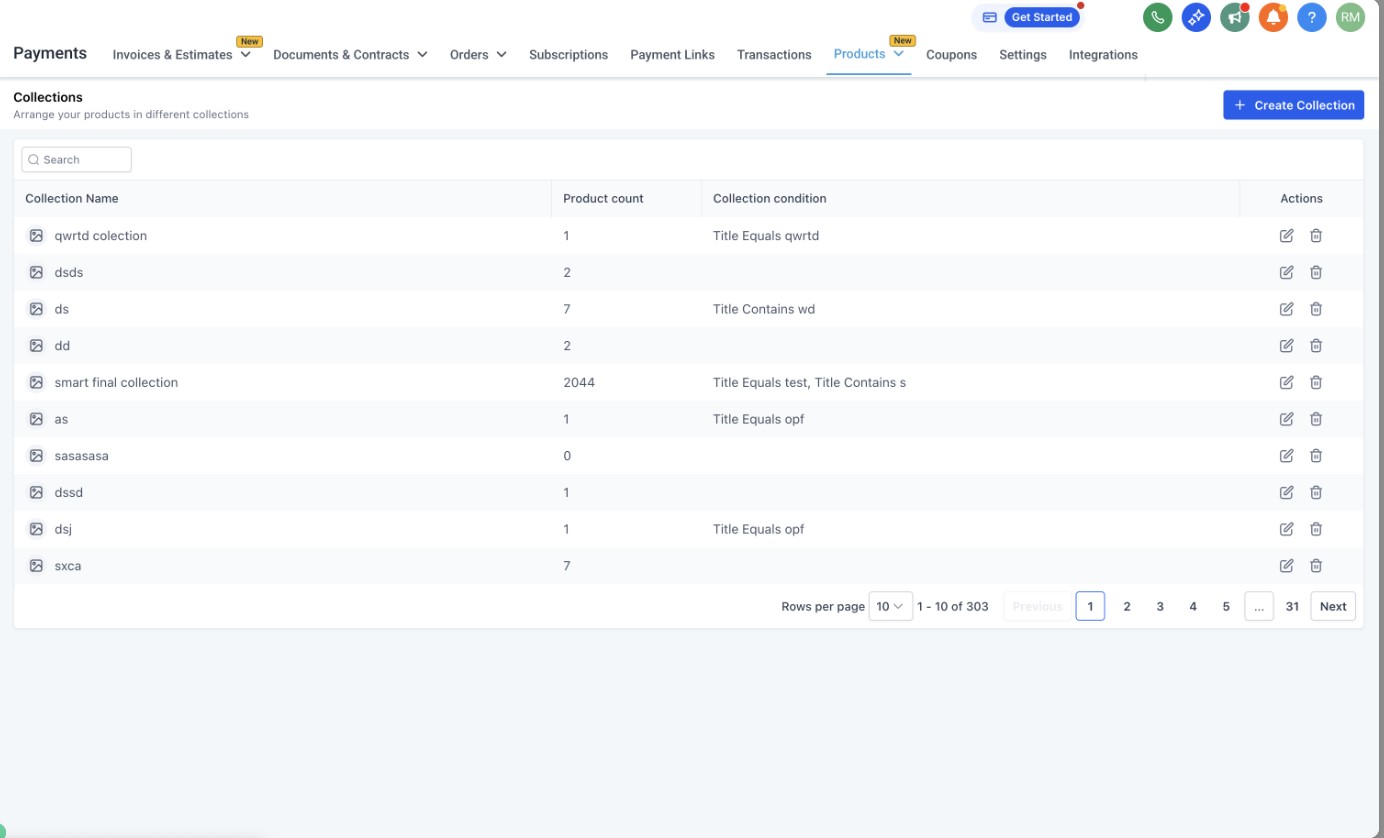Delete the ds collection
Image resolution: width=1384 pixels, height=838 pixels.
tap(1316, 309)
